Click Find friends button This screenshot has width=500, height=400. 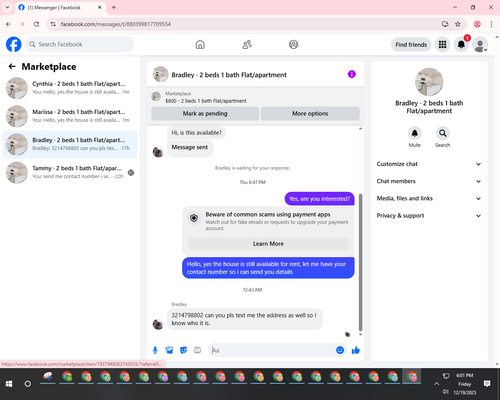[411, 44]
